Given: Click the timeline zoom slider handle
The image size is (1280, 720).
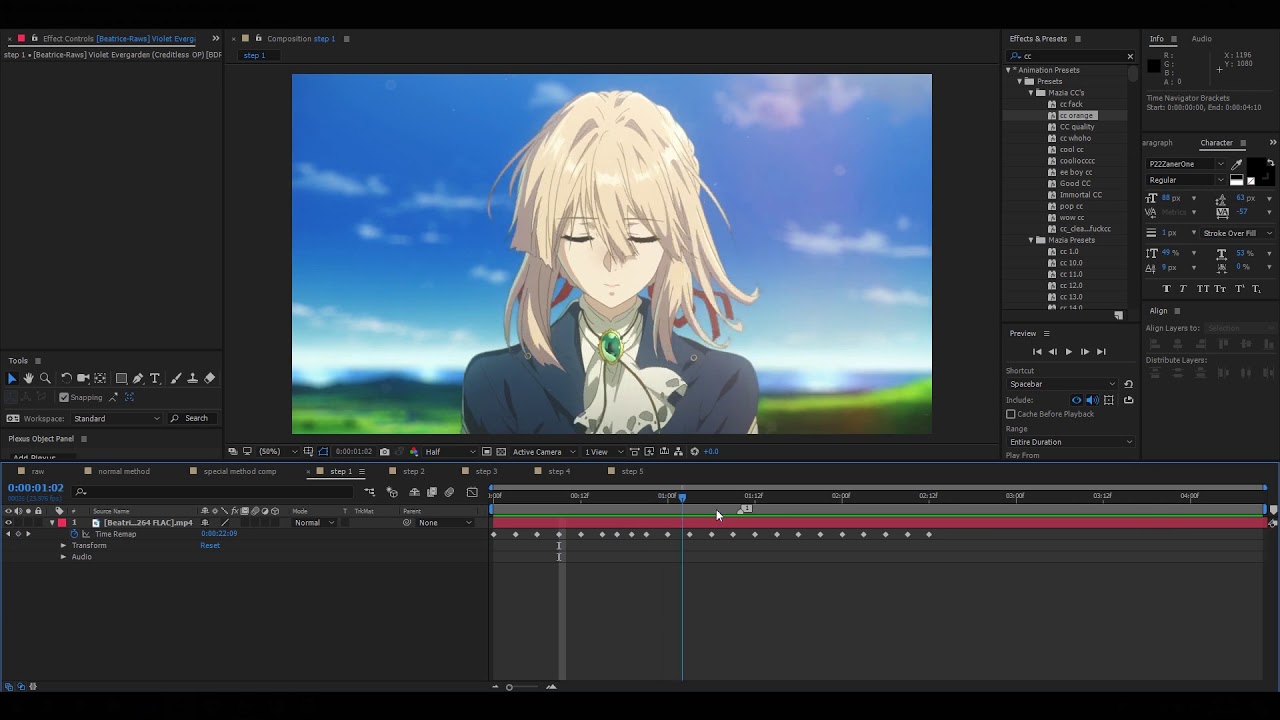Looking at the screenshot, I should point(509,687).
